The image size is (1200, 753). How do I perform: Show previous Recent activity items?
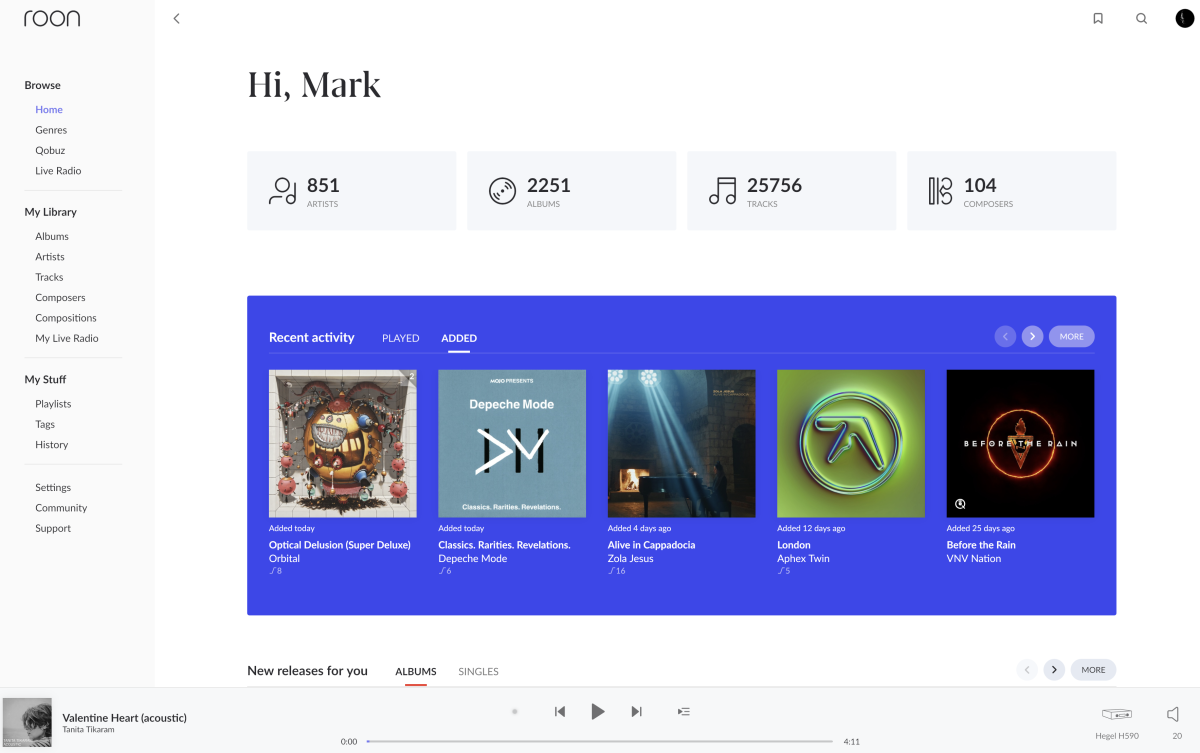click(1005, 336)
